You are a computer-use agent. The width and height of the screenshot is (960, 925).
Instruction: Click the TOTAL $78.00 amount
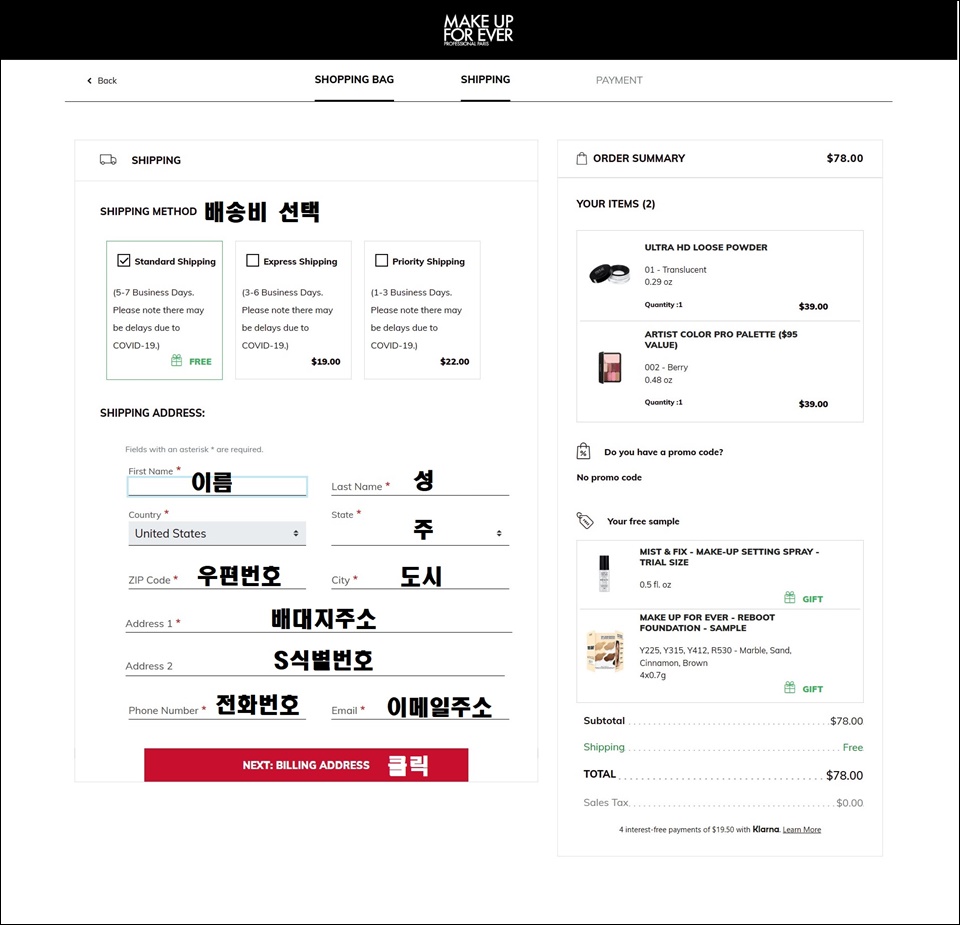click(x=844, y=775)
